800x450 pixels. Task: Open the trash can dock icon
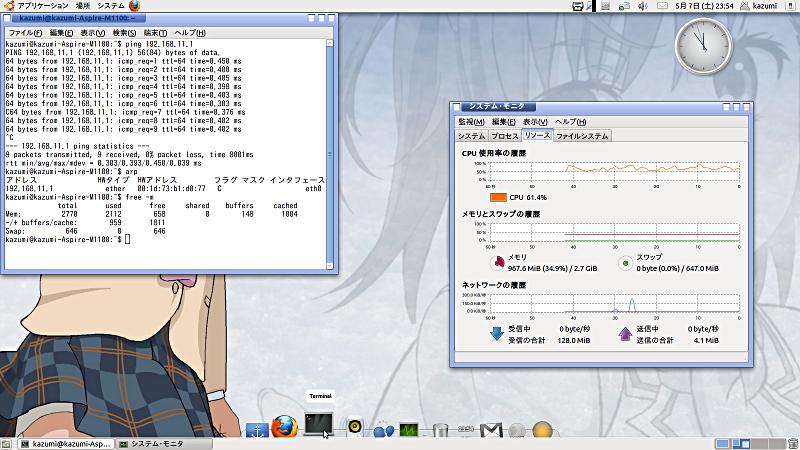(x=440, y=430)
